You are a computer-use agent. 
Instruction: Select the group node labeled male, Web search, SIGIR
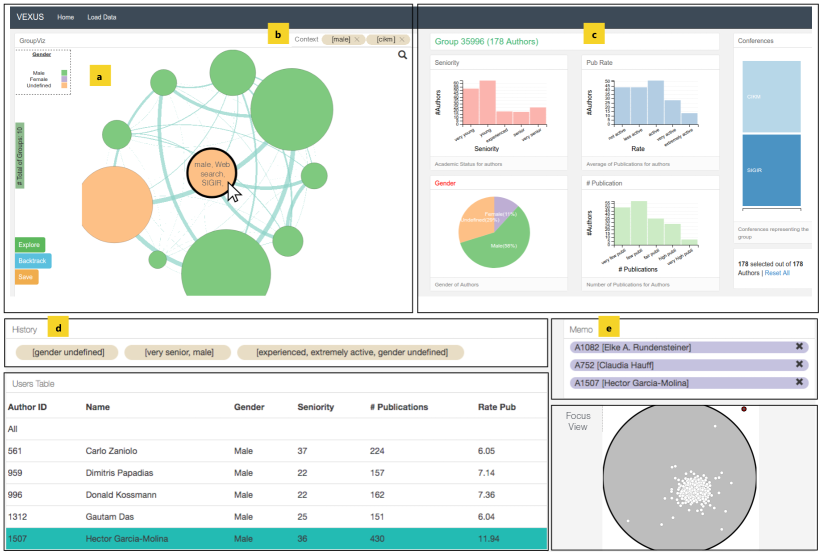pos(212,173)
